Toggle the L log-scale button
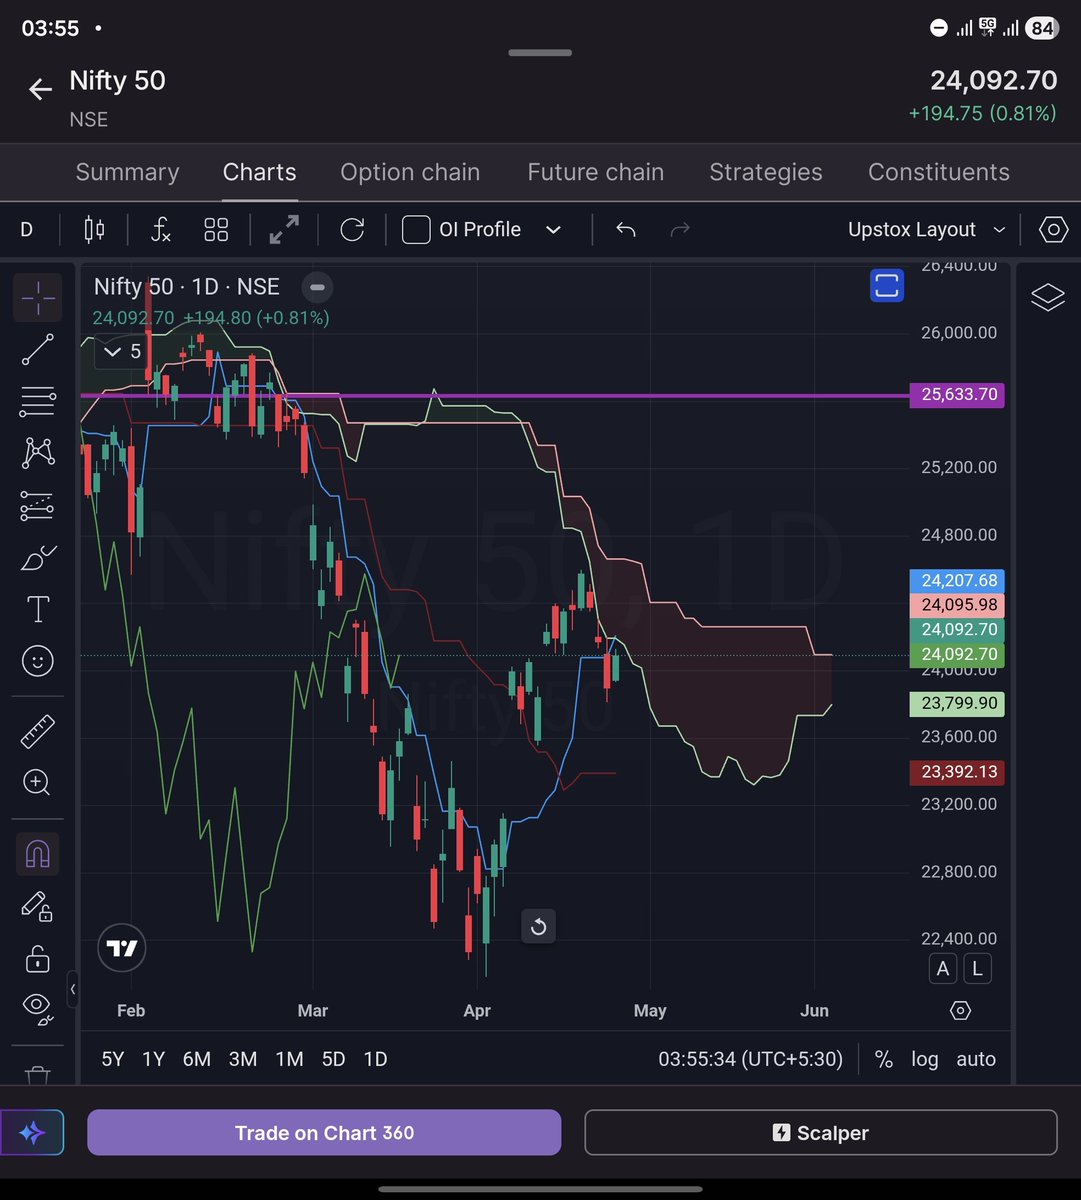Screen dimensions: 1081x1200 point(976,968)
